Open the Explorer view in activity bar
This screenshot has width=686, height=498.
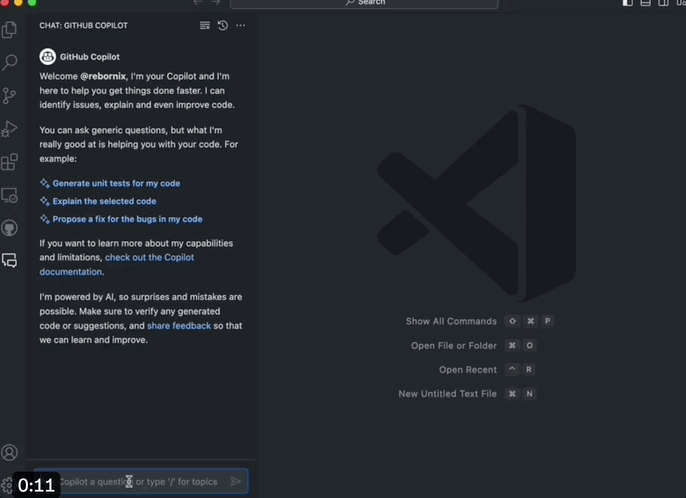click(9, 30)
